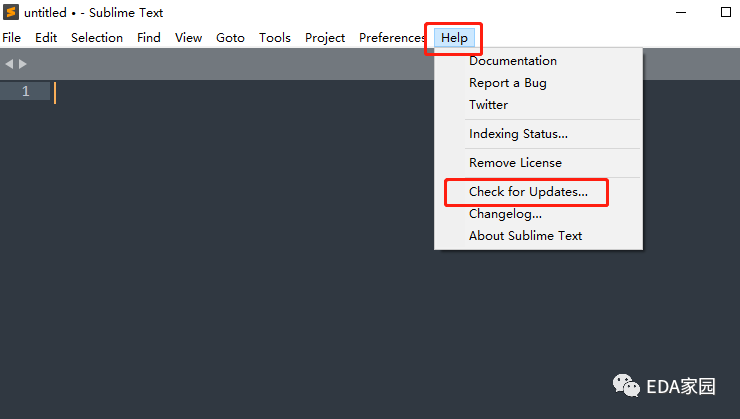Maximize the Sublime Text window
740x419 pixels.
click(726, 12)
